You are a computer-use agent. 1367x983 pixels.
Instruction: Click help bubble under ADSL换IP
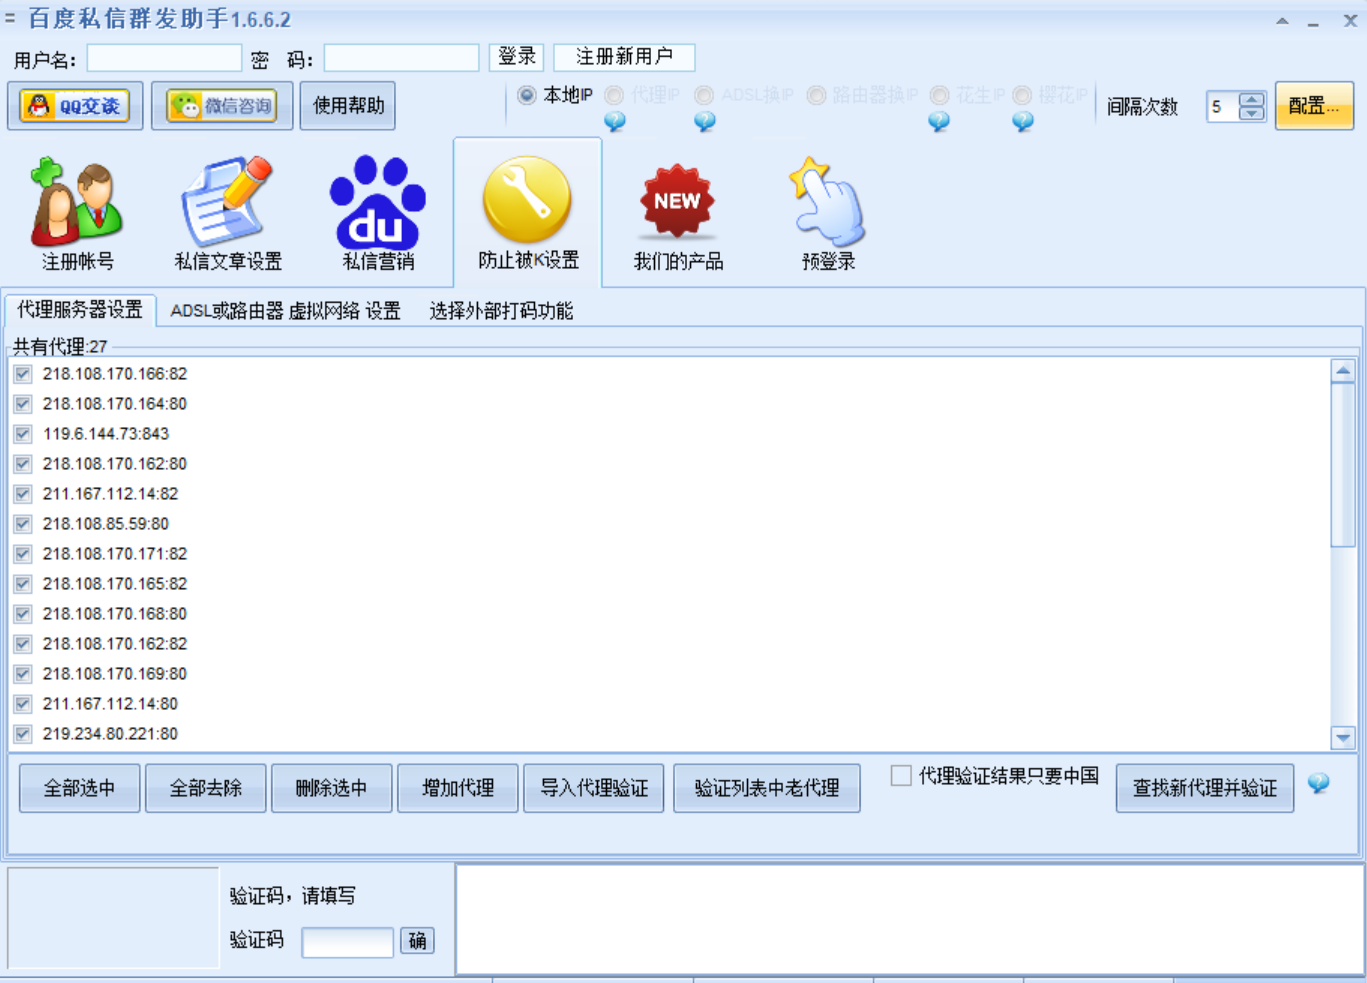(705, 122)
